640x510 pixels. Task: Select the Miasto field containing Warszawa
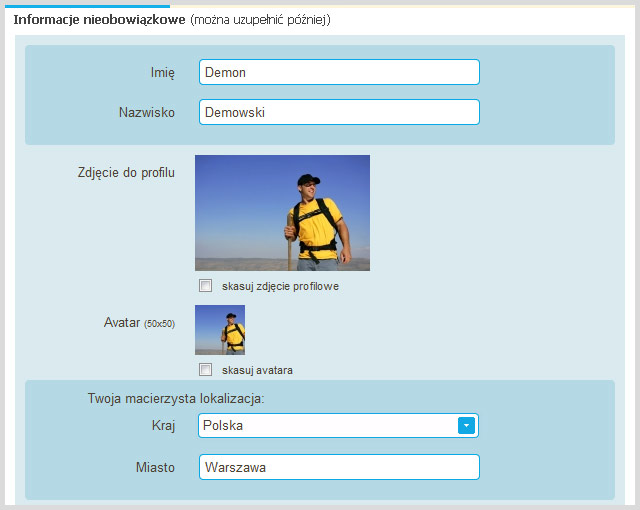tap(339, 467)
